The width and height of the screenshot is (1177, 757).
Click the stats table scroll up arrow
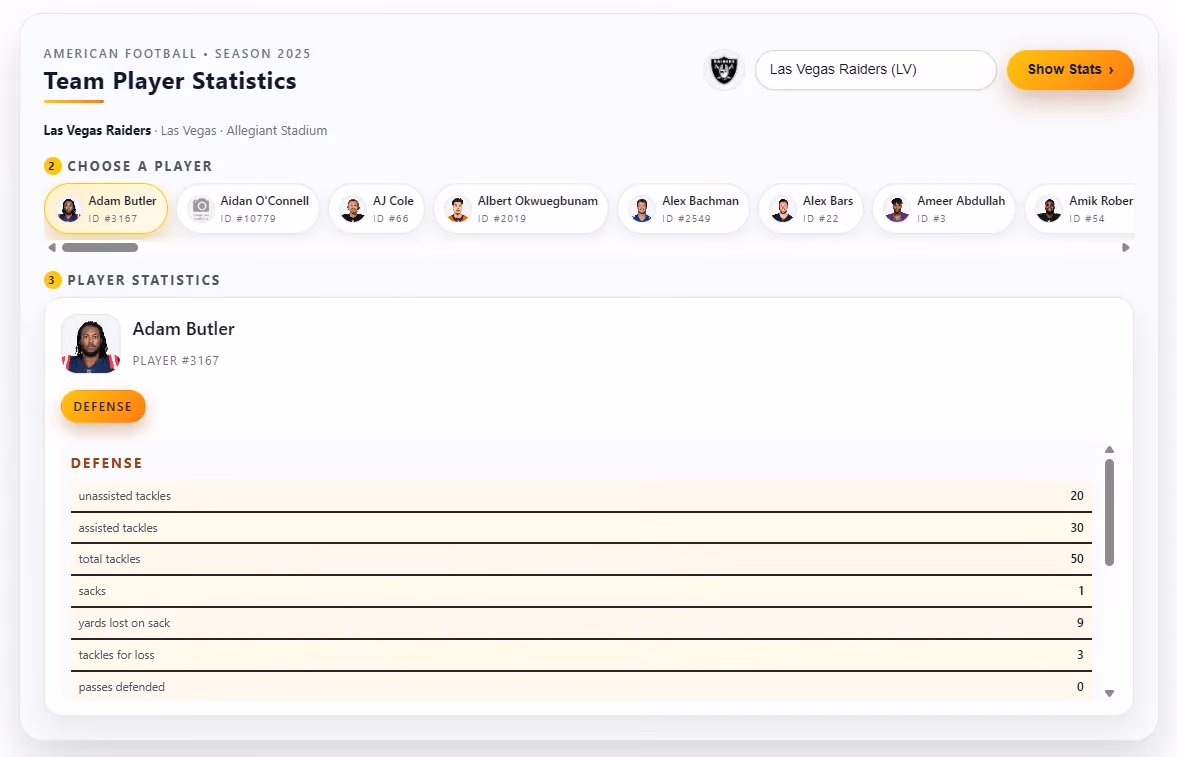coord(1109,450)
